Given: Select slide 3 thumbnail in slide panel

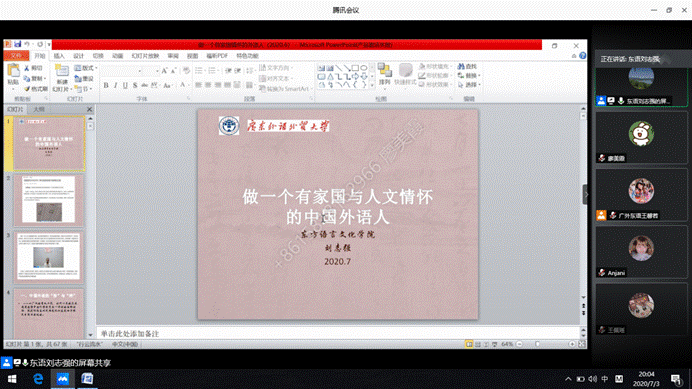Looking at the screenshot, I should [49, 257].
